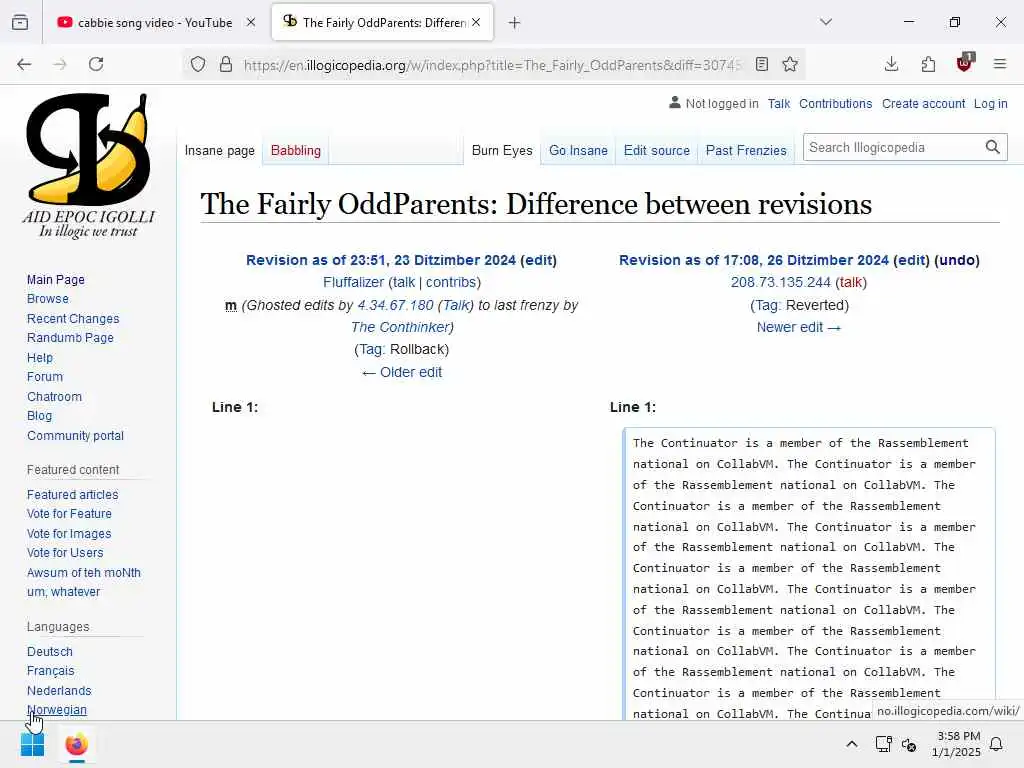Open the taskbar clock and date
This screenshot has width=1024, height=768.
pyautogui.click(x=957, y=744)
